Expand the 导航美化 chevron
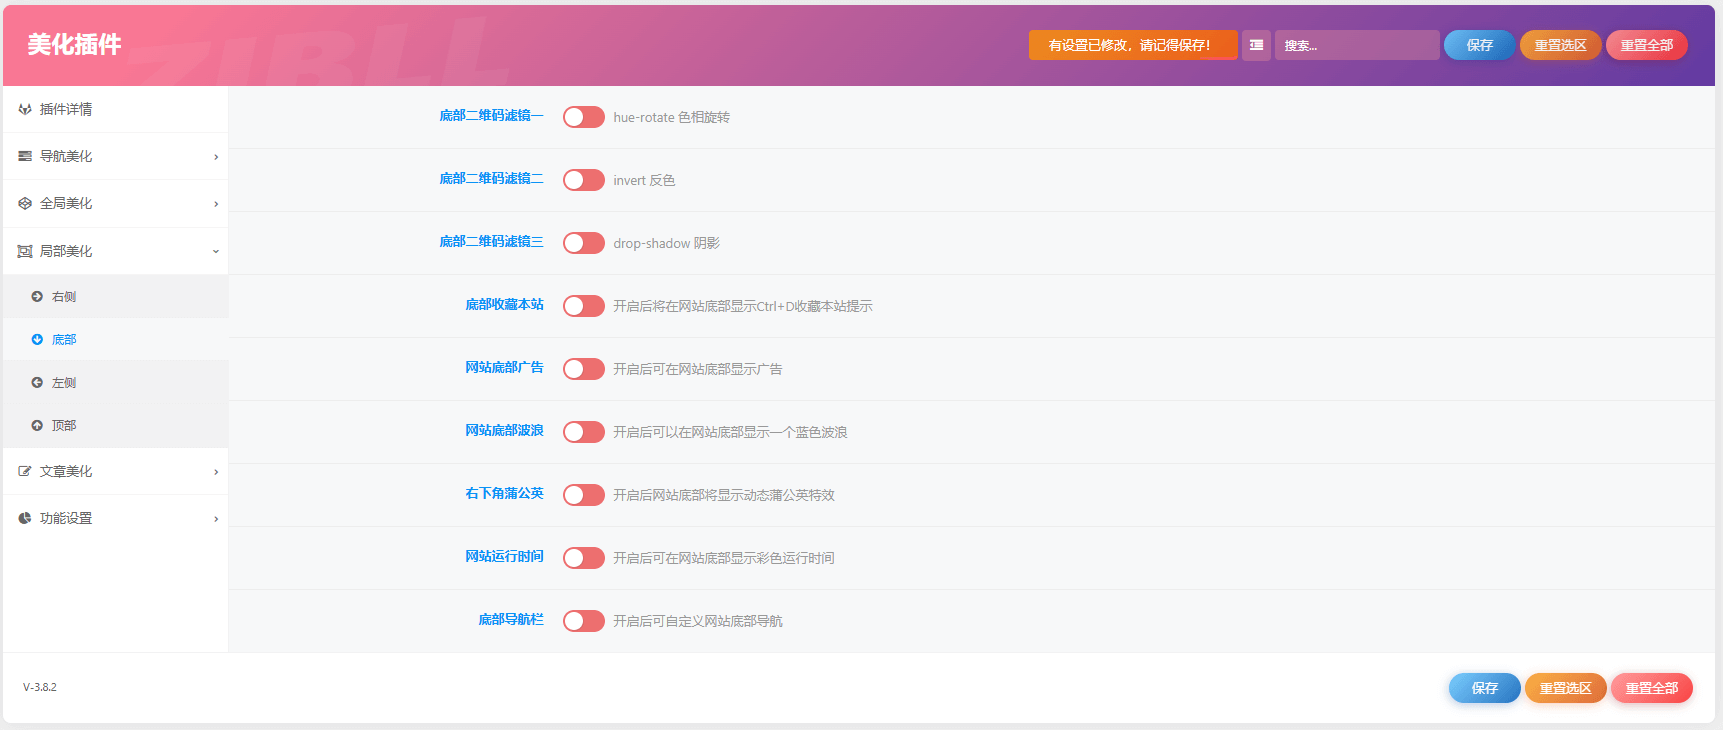The width and height of the screenshot is (1723, 730). 216,157
